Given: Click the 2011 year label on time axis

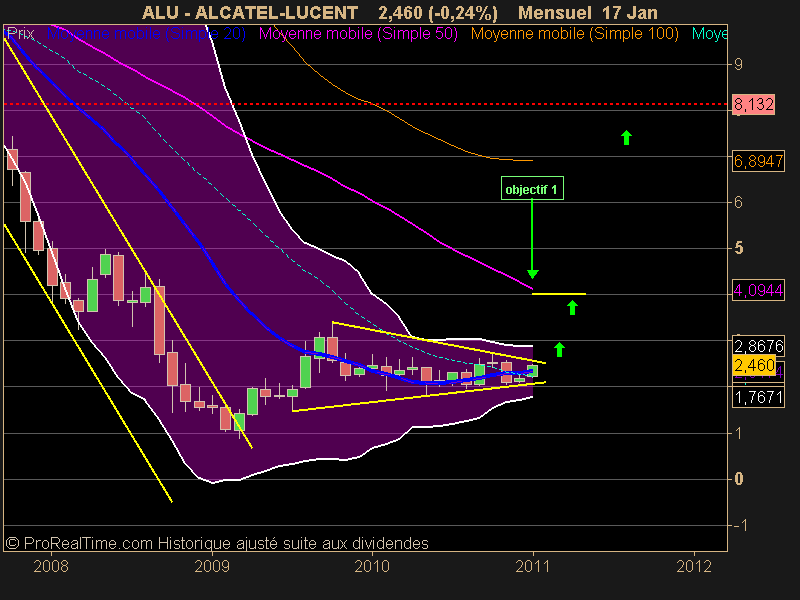Looking at the screenshot, I should [x=533, y=566].
